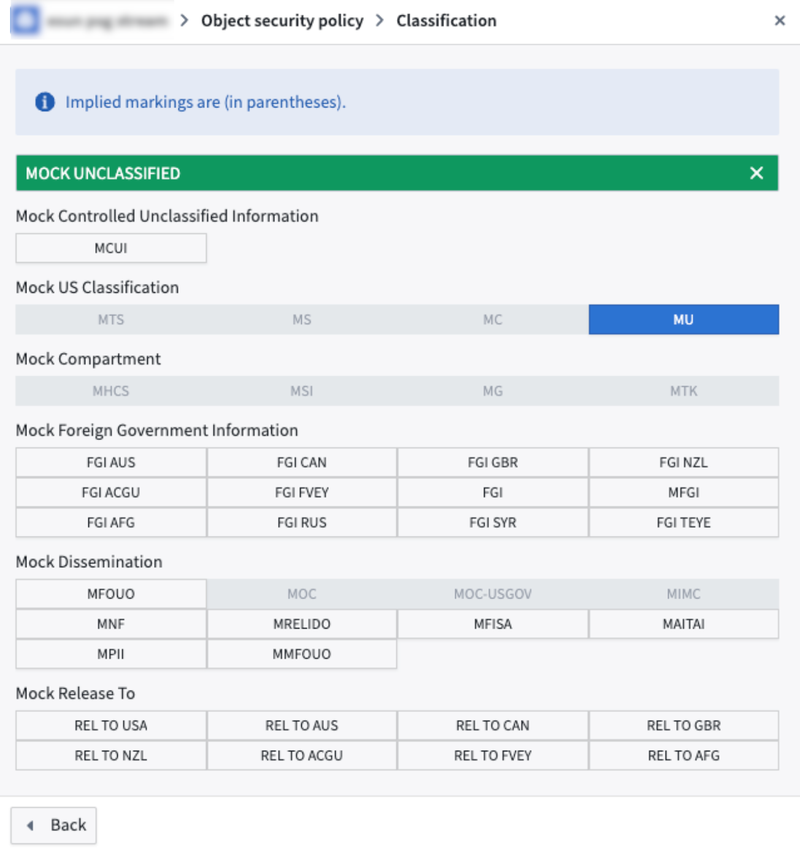
Task: Enable FGI TEYE marking
Action: pos(683,522)
